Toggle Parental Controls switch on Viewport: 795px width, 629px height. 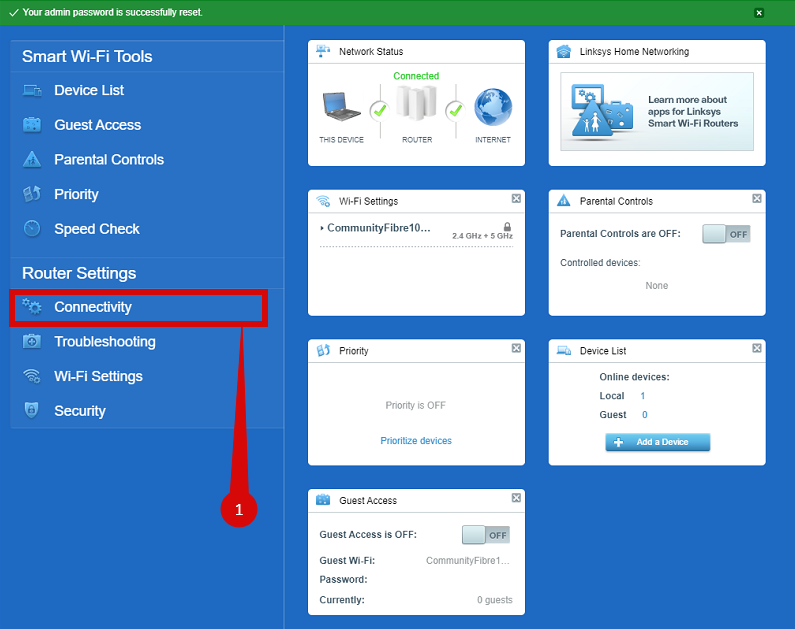(726, 234)
